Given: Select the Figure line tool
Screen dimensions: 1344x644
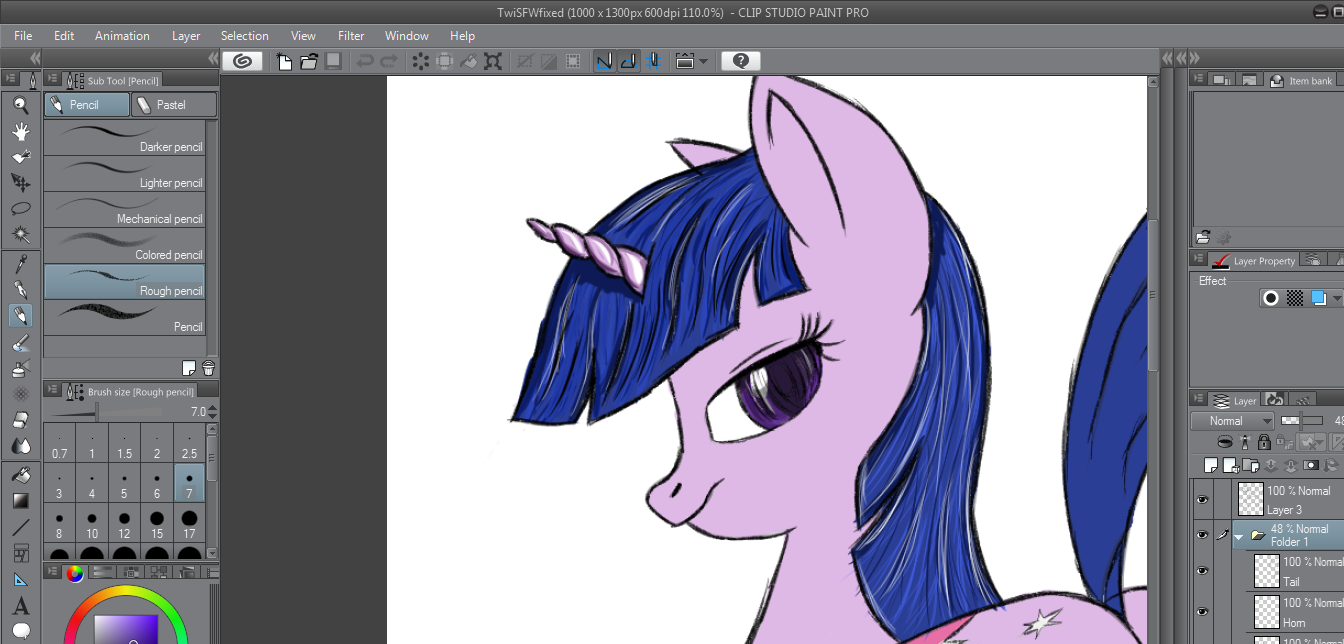Looking at the screenshot, I should 21,527.
